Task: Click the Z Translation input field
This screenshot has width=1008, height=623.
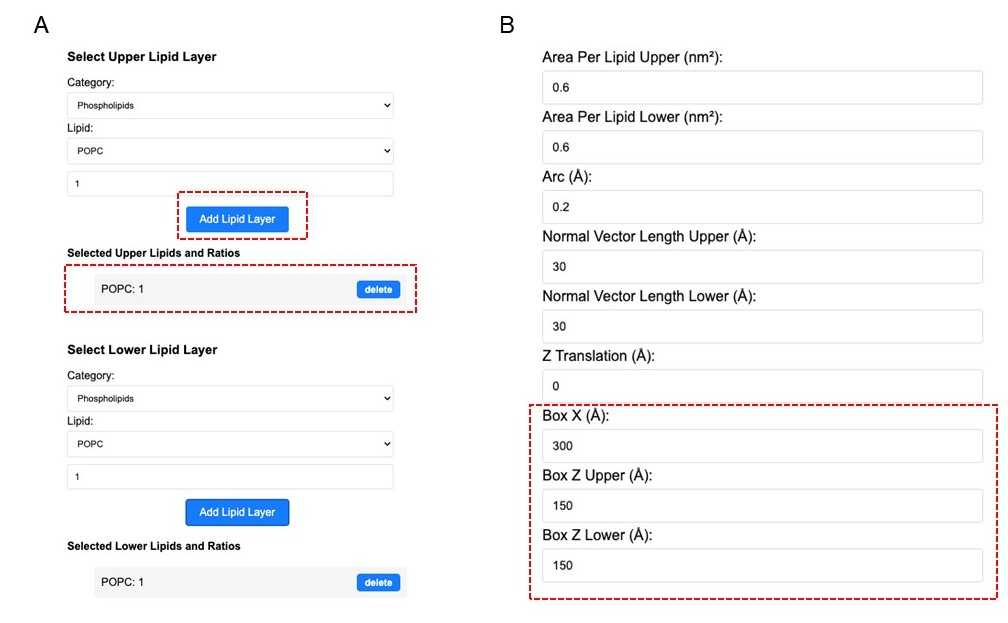Action: point(762,386)
